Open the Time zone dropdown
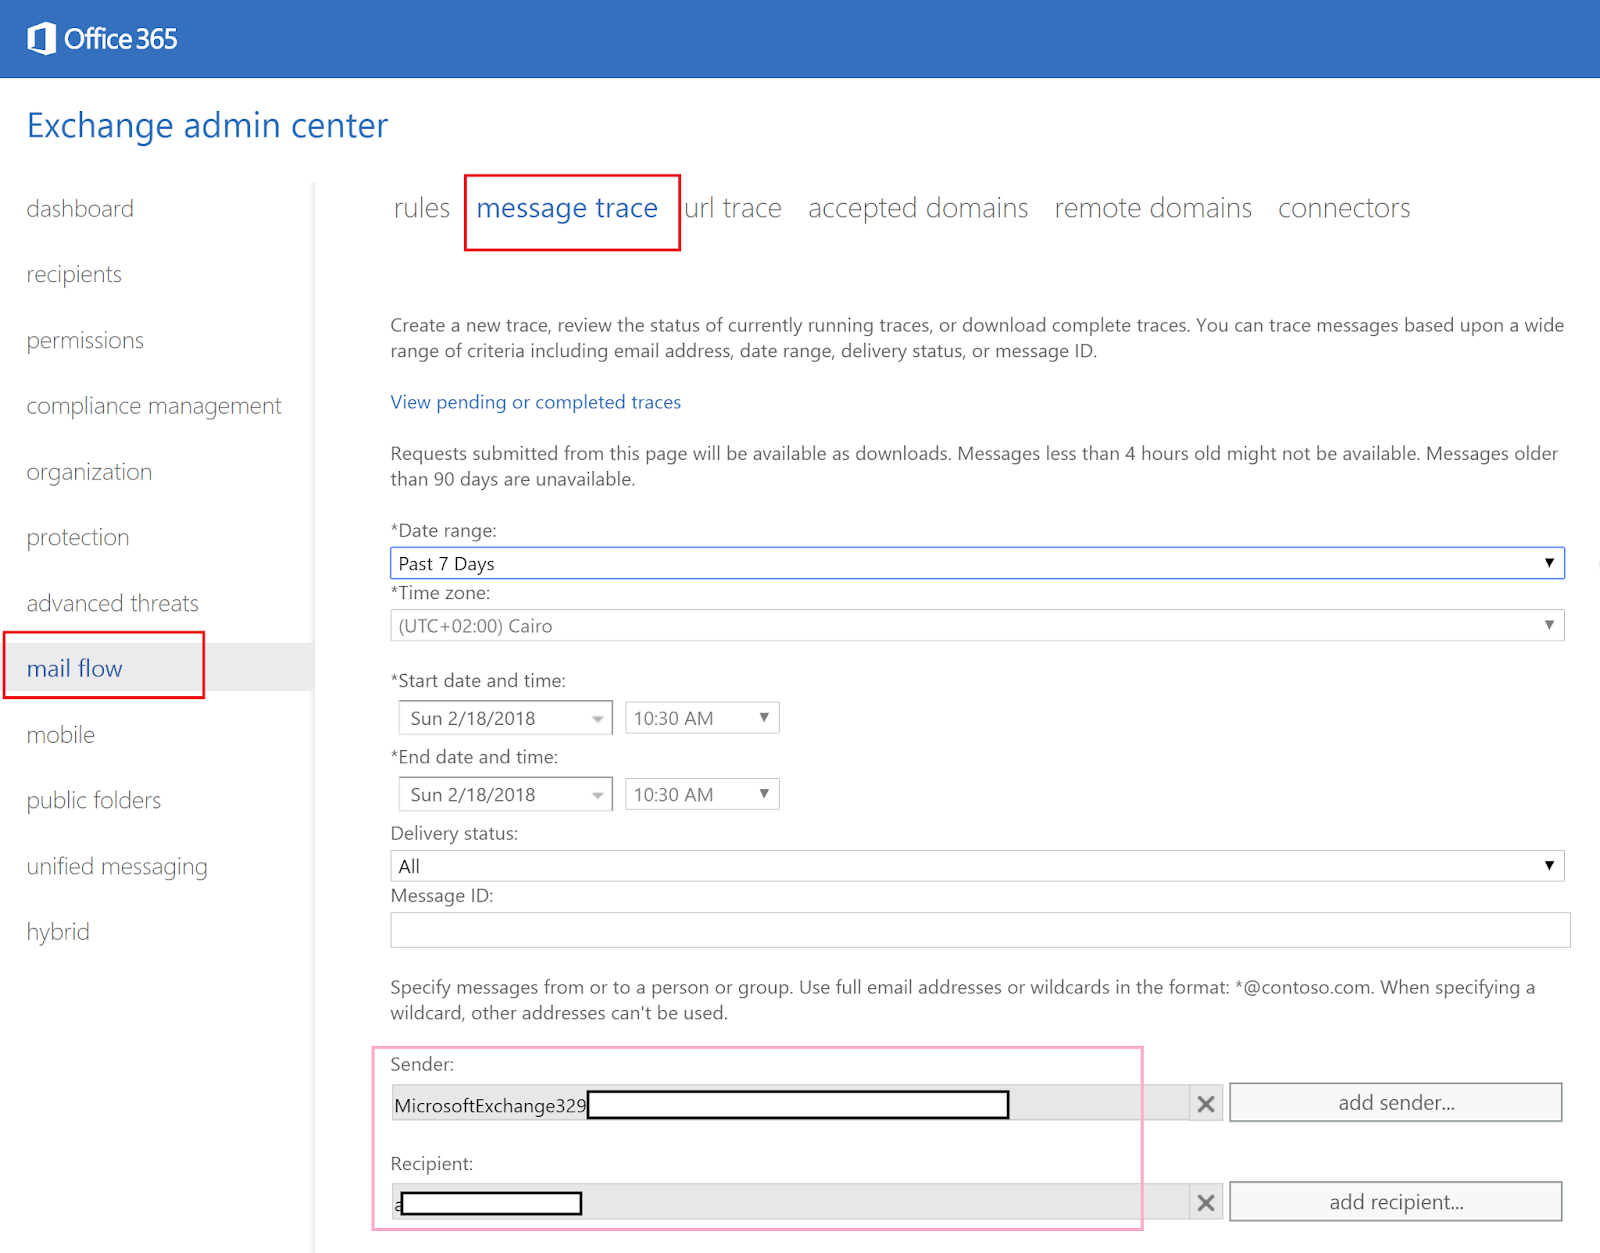The height and width of the screenshot is (1253, 1600). point(977,626)
